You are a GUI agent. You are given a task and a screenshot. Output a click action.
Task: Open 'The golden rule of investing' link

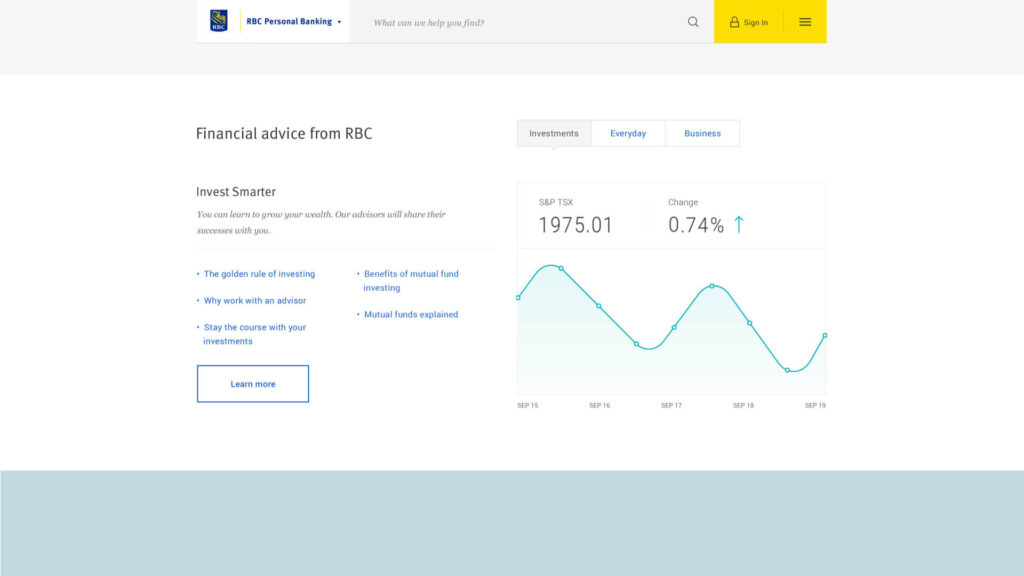tap(259, 274)
